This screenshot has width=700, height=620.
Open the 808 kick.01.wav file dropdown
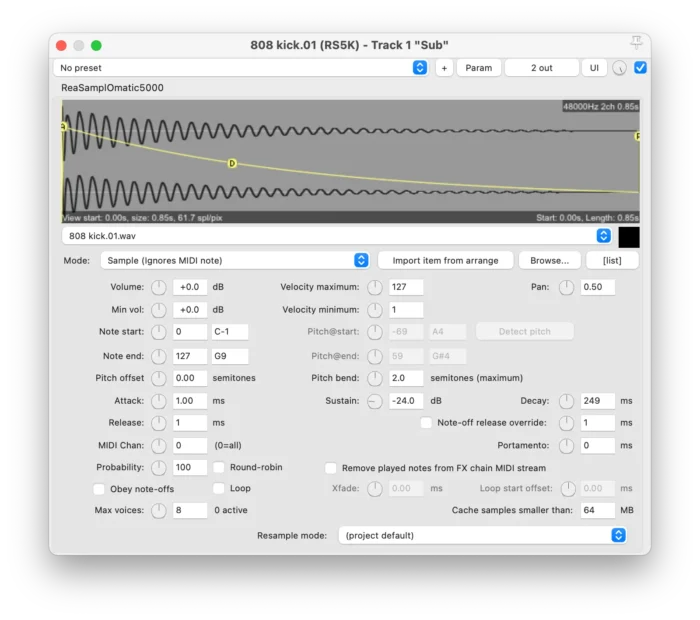click(x=337, y=236)
